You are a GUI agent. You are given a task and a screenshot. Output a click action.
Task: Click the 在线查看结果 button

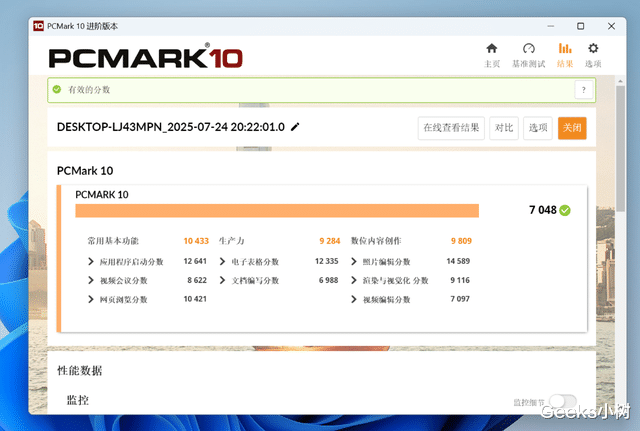coord(451,128)
